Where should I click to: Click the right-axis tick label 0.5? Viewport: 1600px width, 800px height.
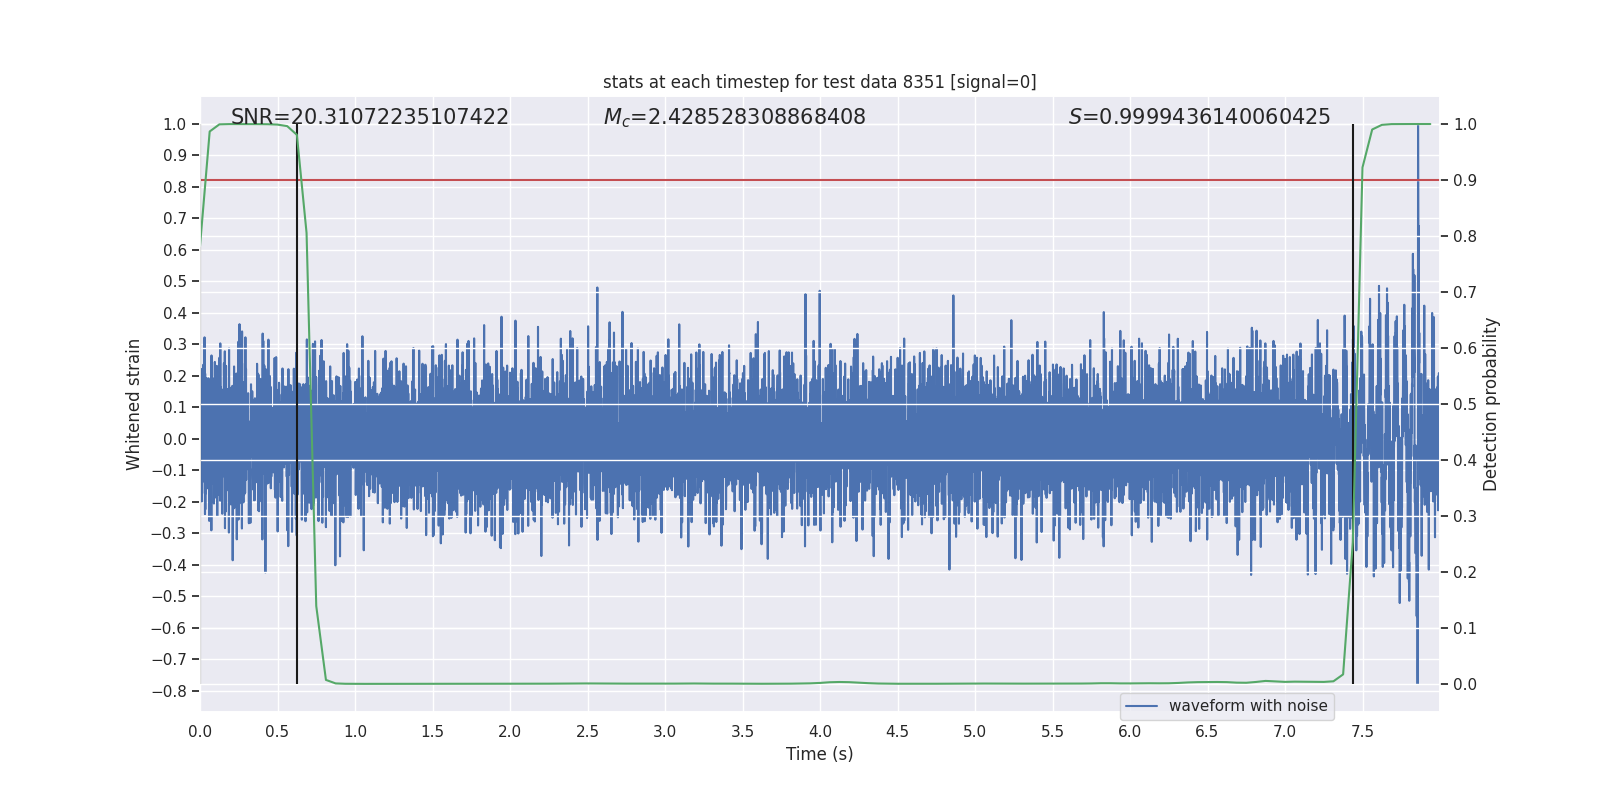1465,405
